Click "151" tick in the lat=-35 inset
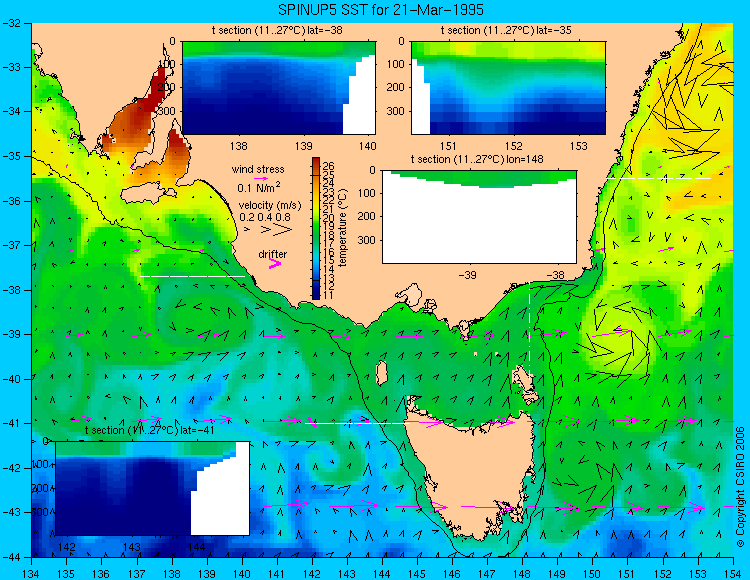Image resolution: width=750 pixels, height=580 pixels. (x=448, y=146)
